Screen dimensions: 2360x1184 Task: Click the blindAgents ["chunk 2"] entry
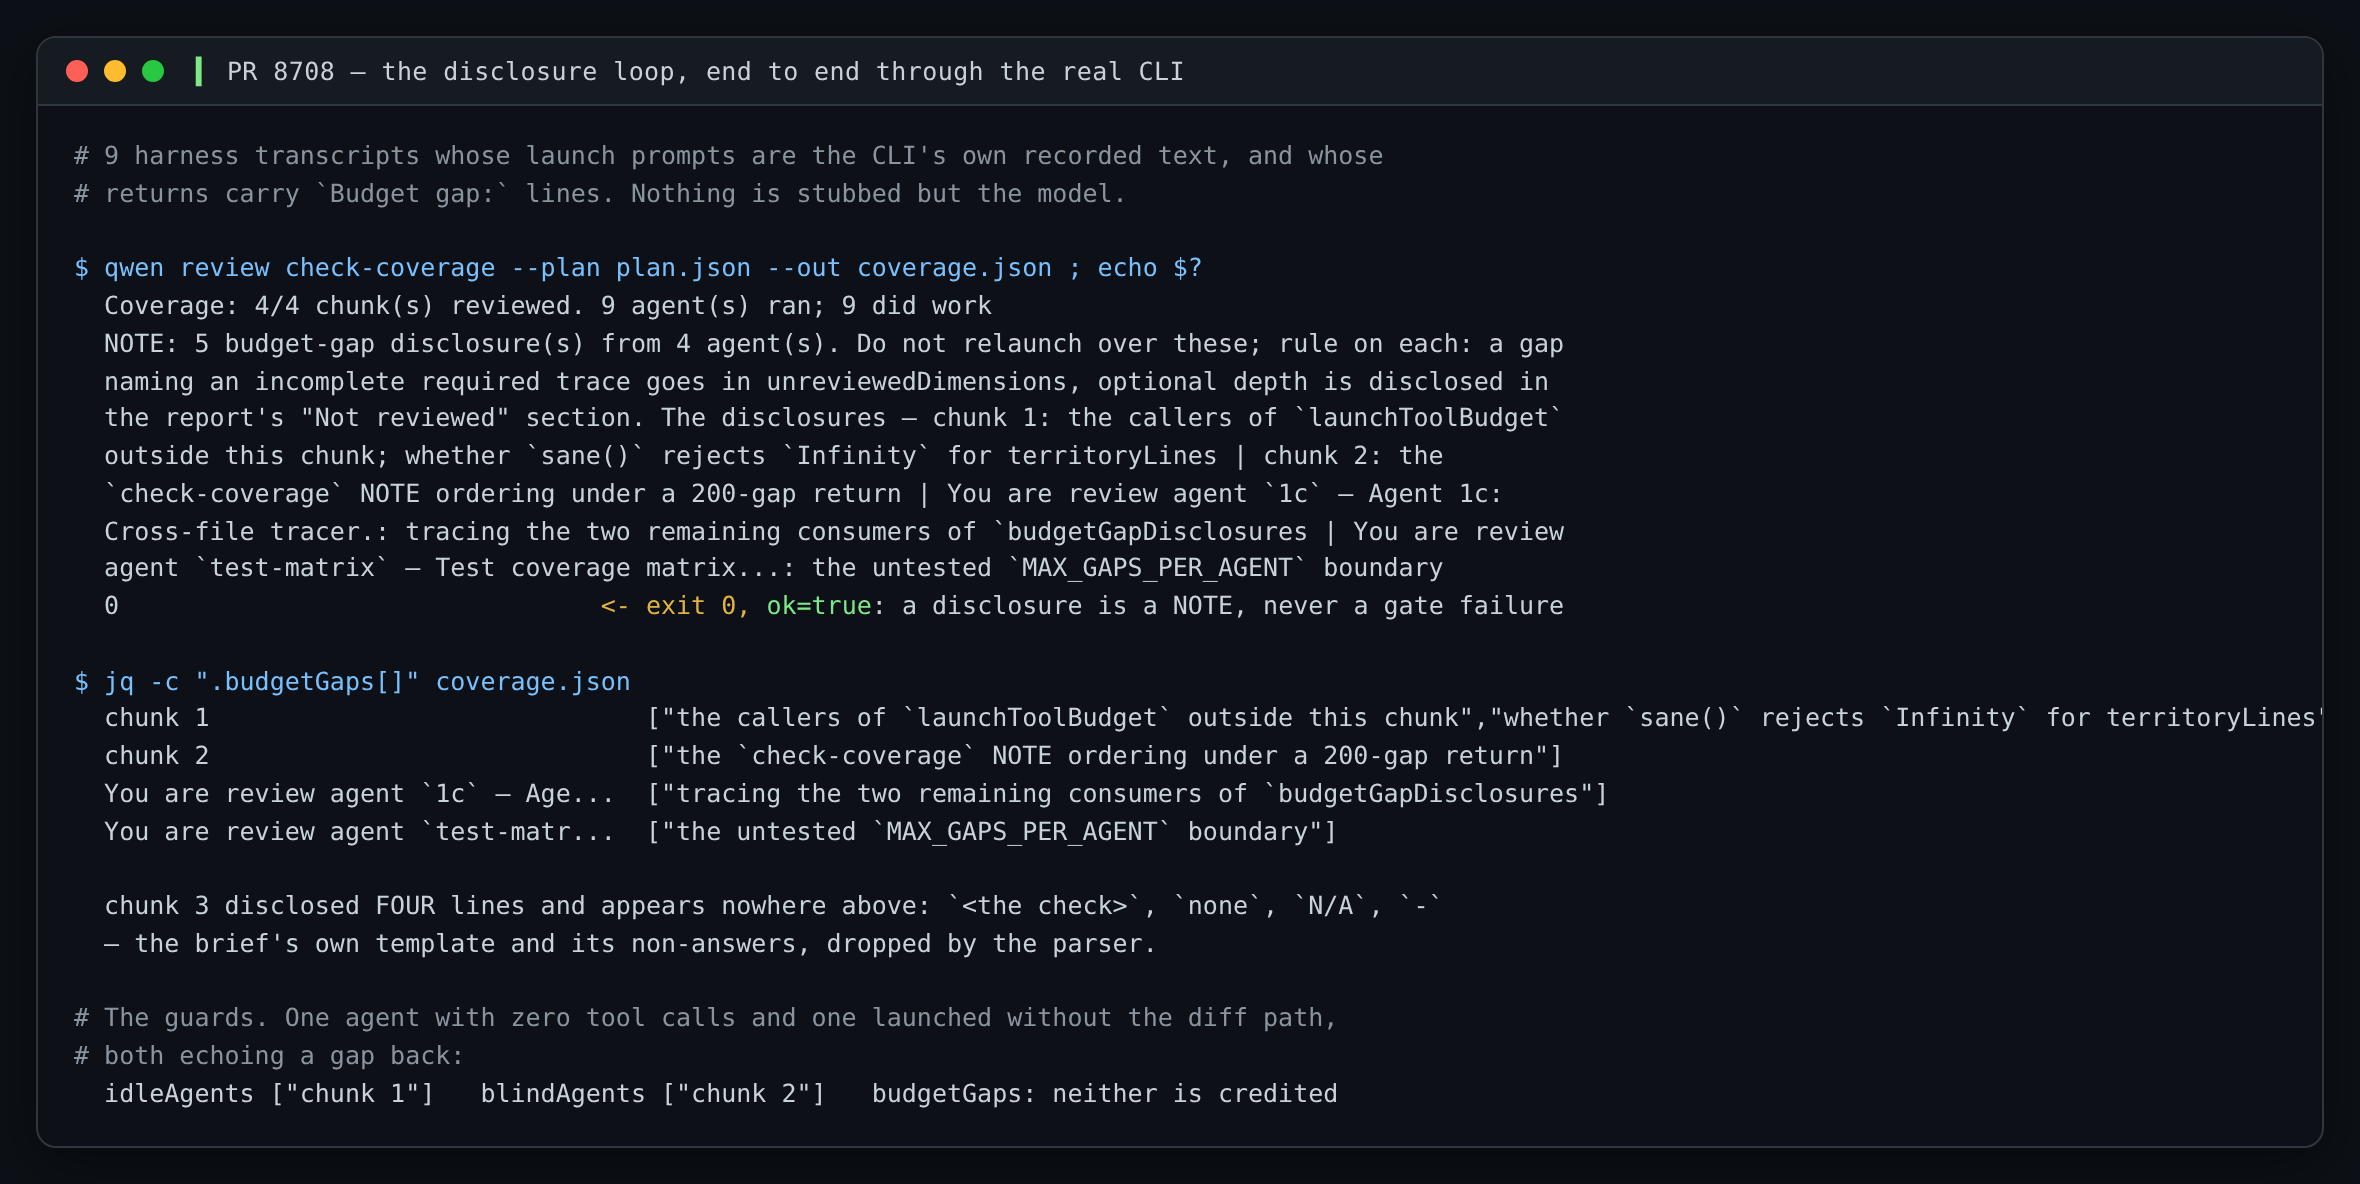click(653, 1094)
